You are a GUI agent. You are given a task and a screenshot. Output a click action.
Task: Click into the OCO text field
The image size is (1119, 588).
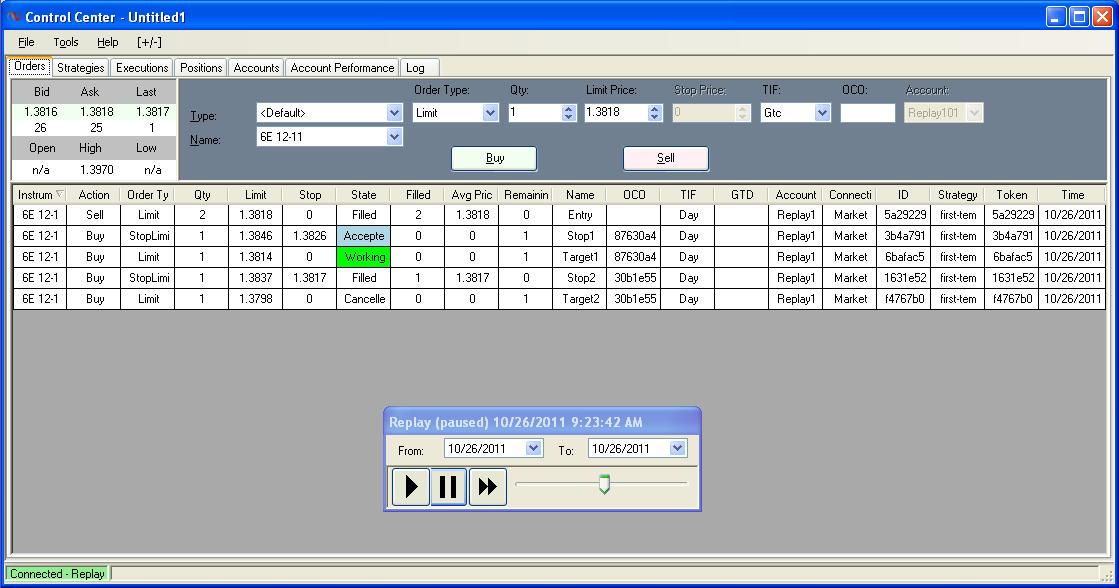(x=867, y=113)
